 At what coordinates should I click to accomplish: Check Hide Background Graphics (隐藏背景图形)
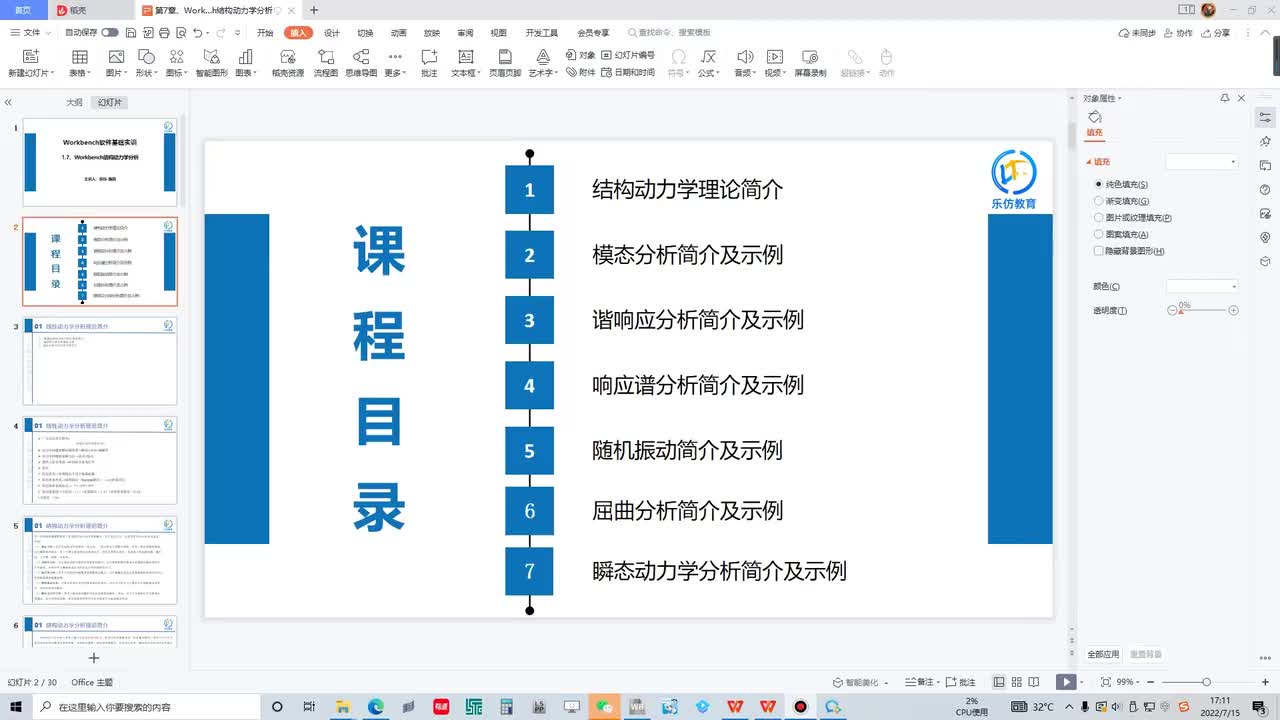[1099, 251]
